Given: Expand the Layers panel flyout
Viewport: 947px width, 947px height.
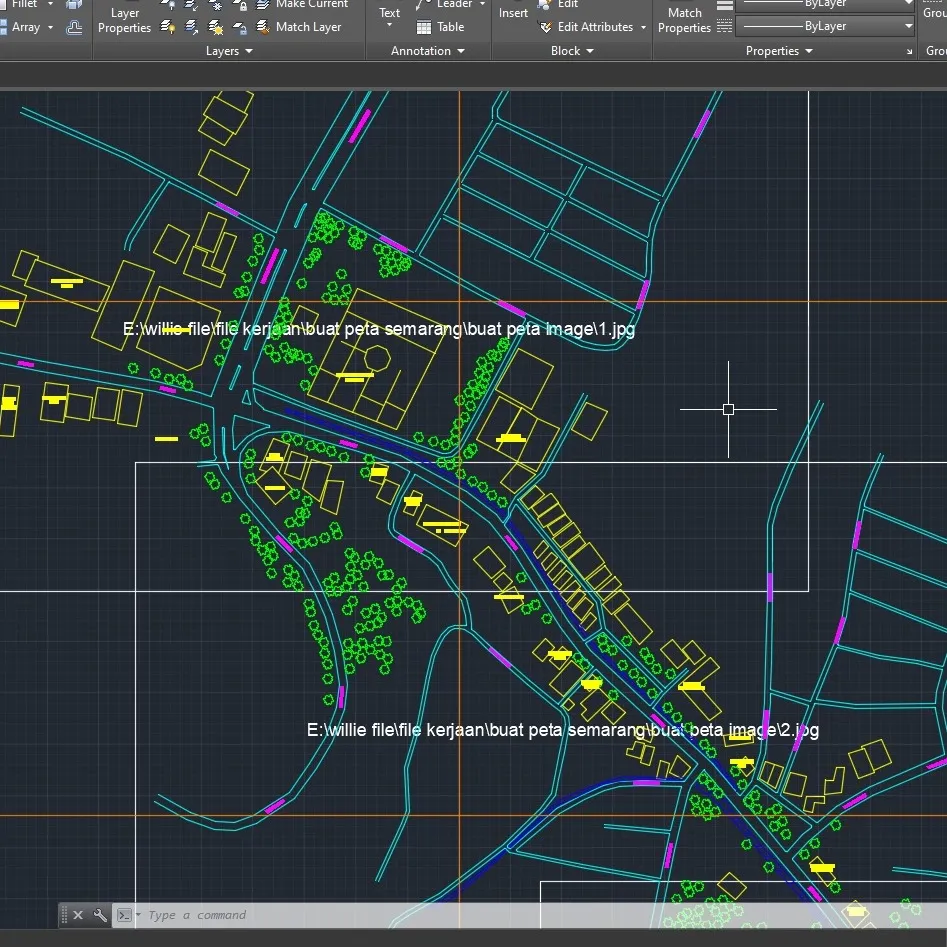Looking at the screenshot, I should [x=249, y=51].
